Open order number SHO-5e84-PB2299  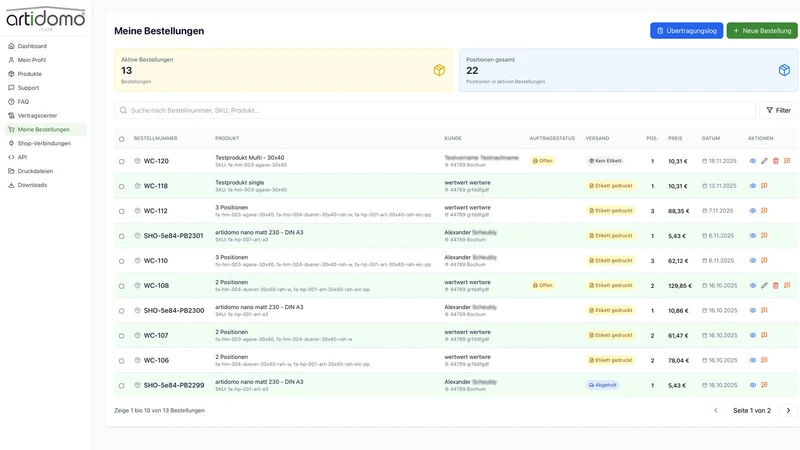[173, 385]
